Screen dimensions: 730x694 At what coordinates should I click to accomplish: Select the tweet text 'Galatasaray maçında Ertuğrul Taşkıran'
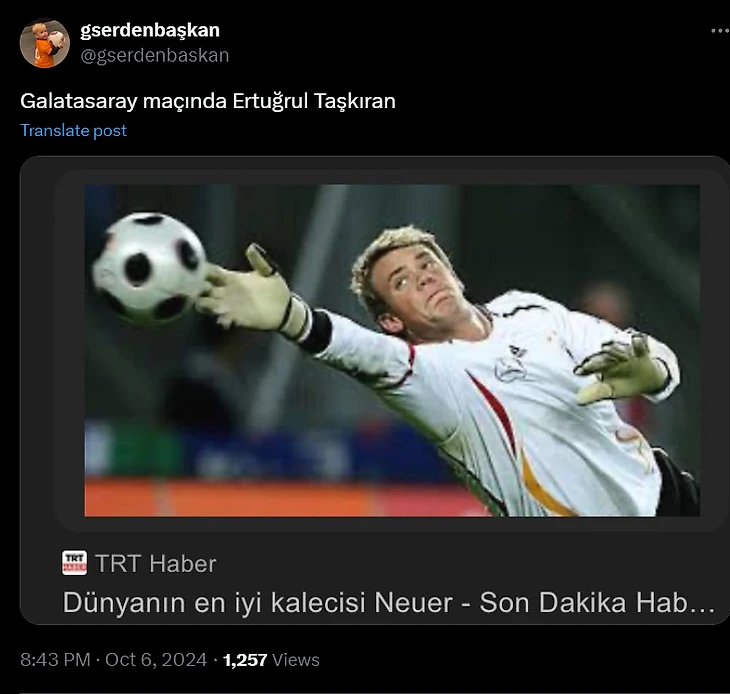tap(208, 101)
